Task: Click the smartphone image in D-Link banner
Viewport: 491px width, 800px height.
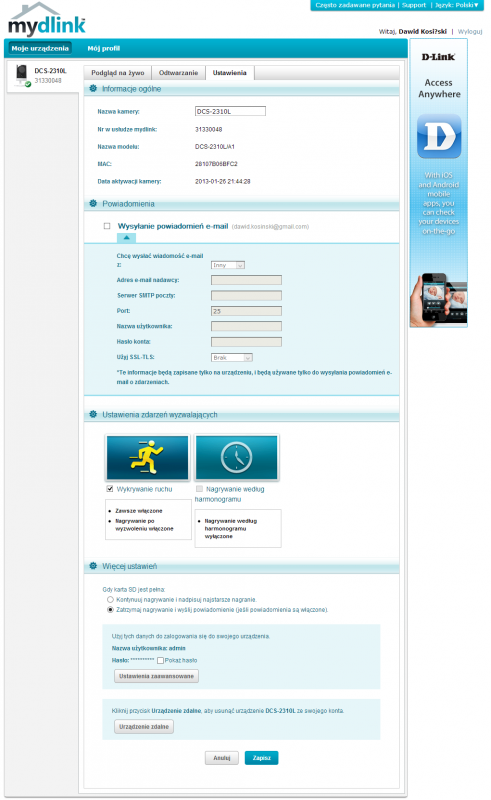Action: [x=438, y=300]
